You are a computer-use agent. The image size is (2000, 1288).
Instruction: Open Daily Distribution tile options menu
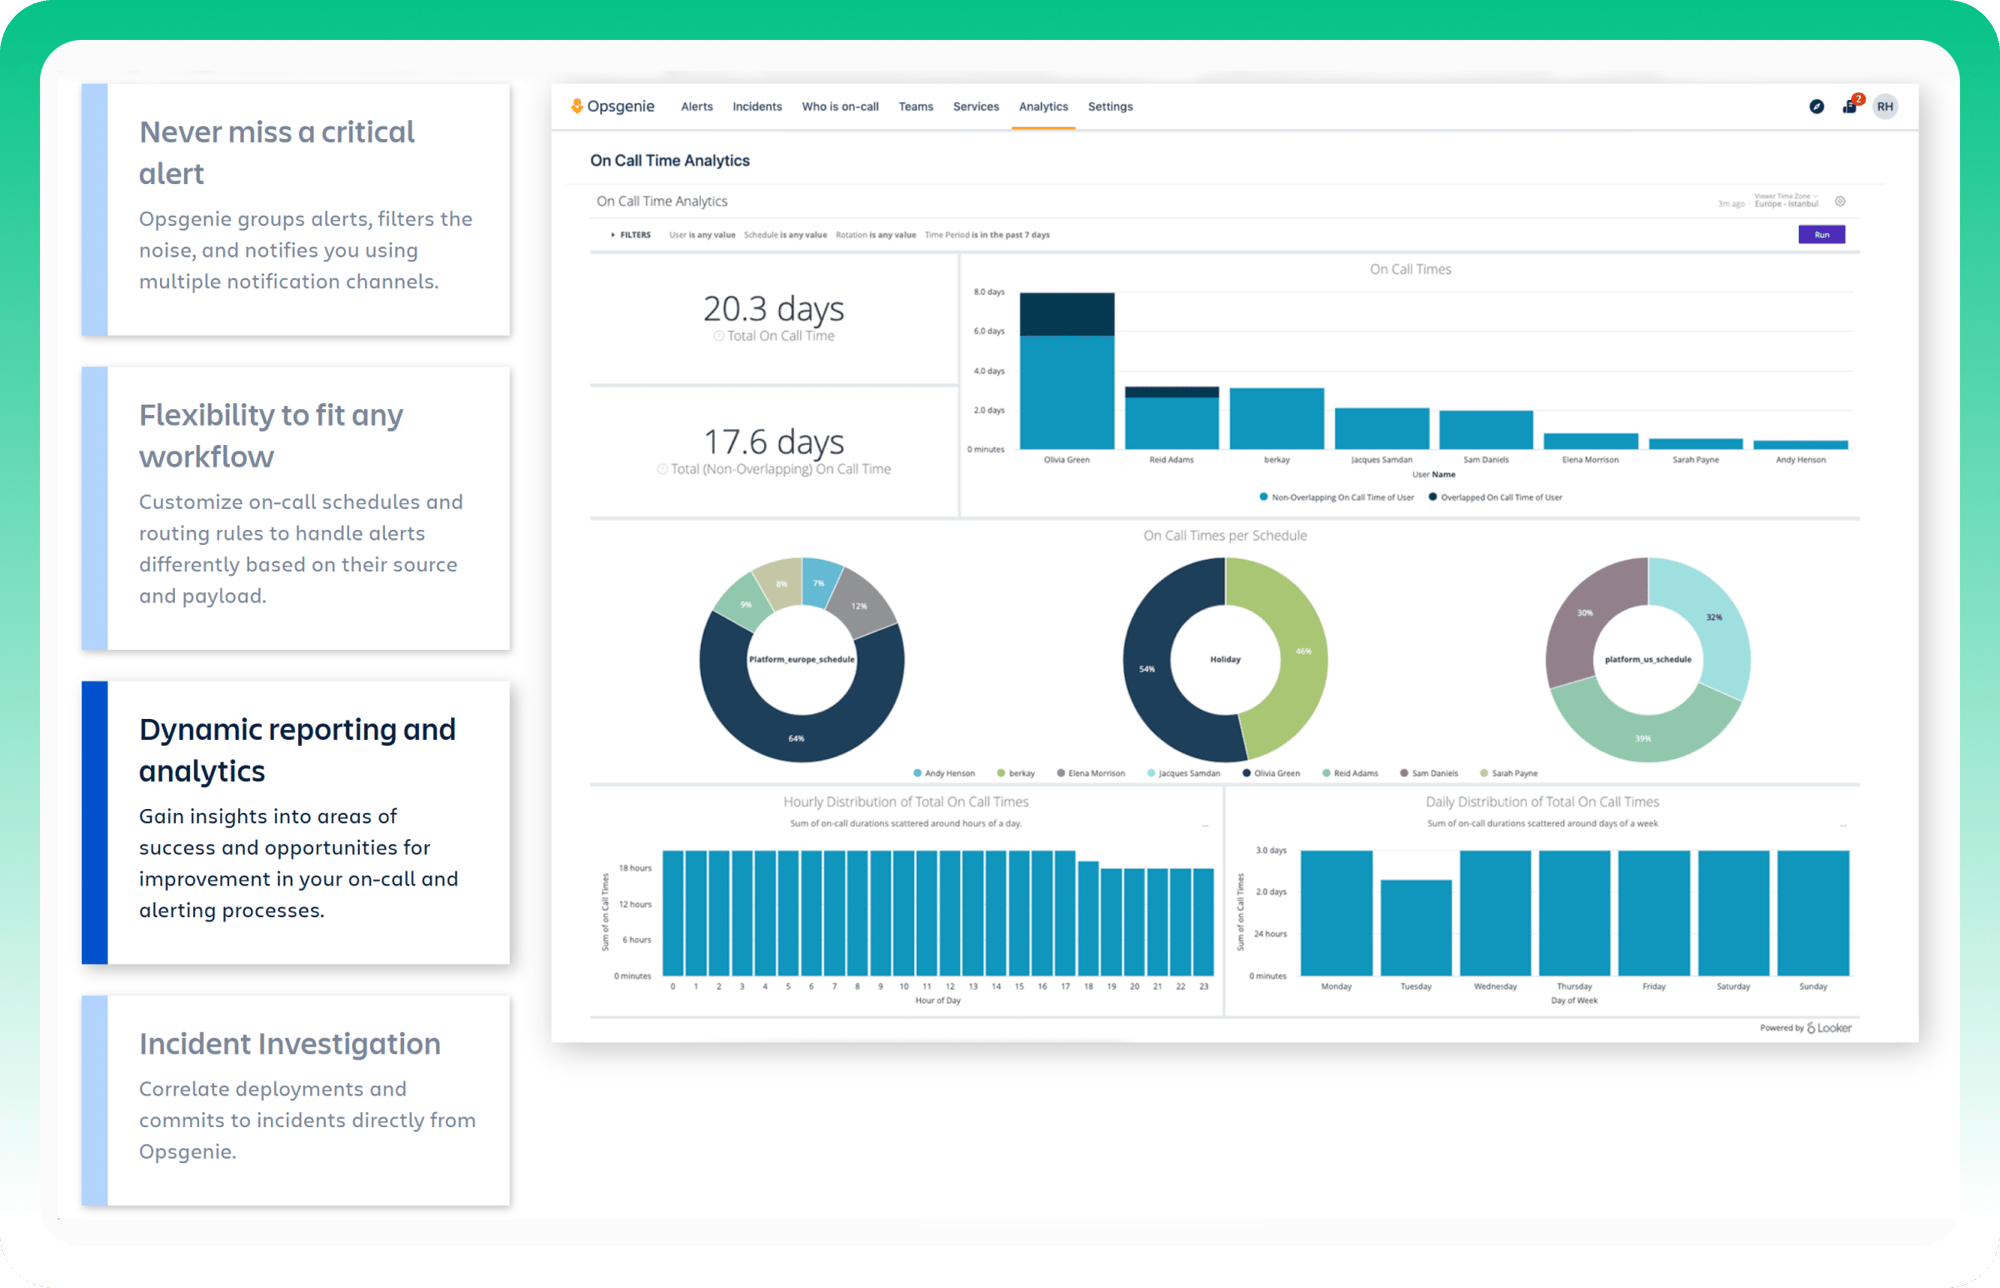[1842, 826]
